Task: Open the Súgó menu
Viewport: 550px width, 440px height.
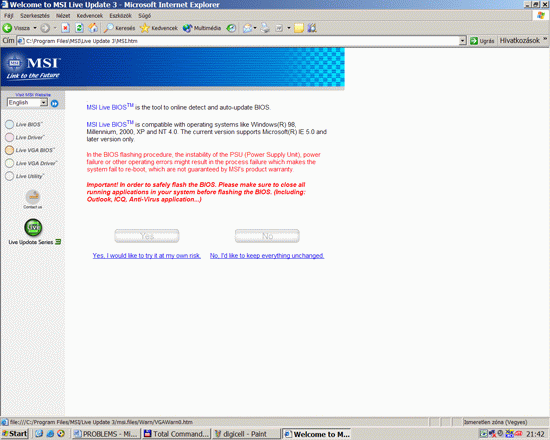Action: [145, 16]
